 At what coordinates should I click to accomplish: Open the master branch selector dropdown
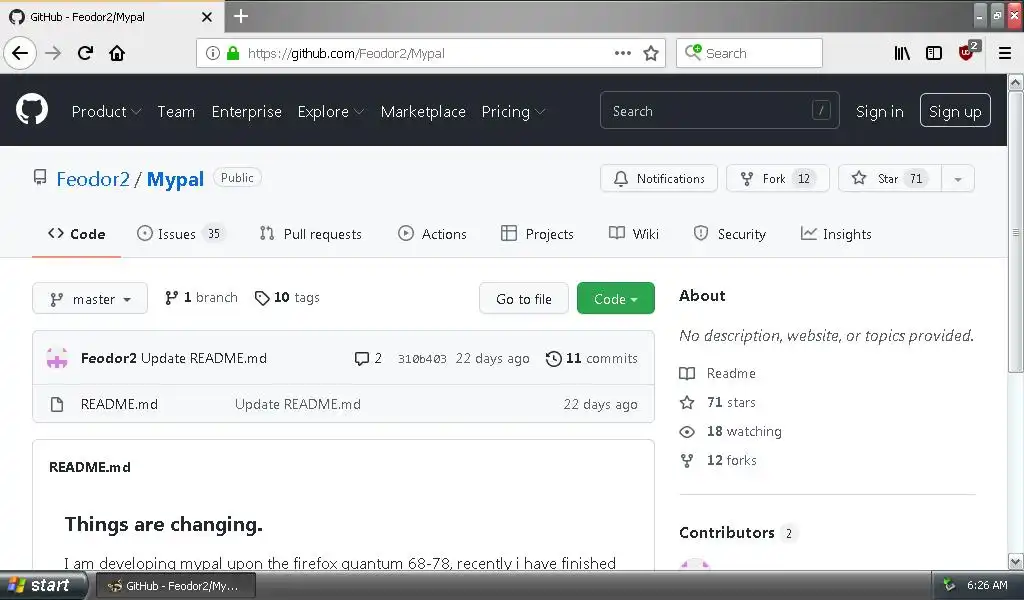(x=90, y=298)
